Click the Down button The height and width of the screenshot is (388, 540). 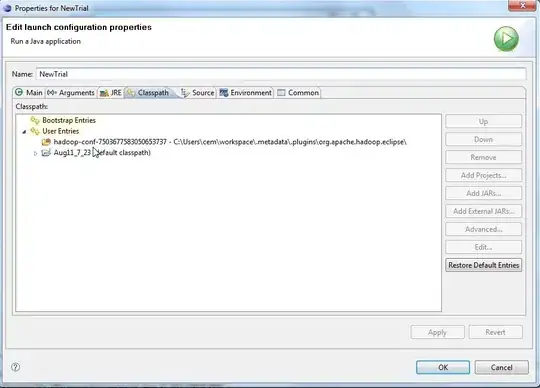(483, 139)
